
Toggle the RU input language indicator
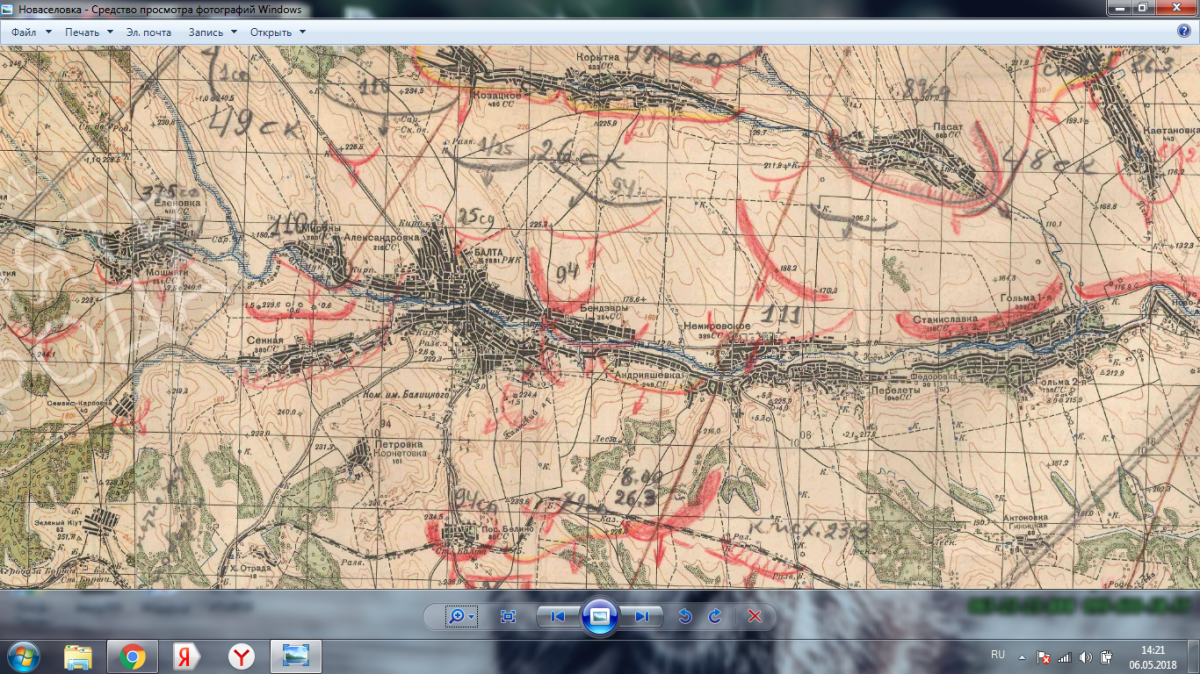tap(997, 654)
